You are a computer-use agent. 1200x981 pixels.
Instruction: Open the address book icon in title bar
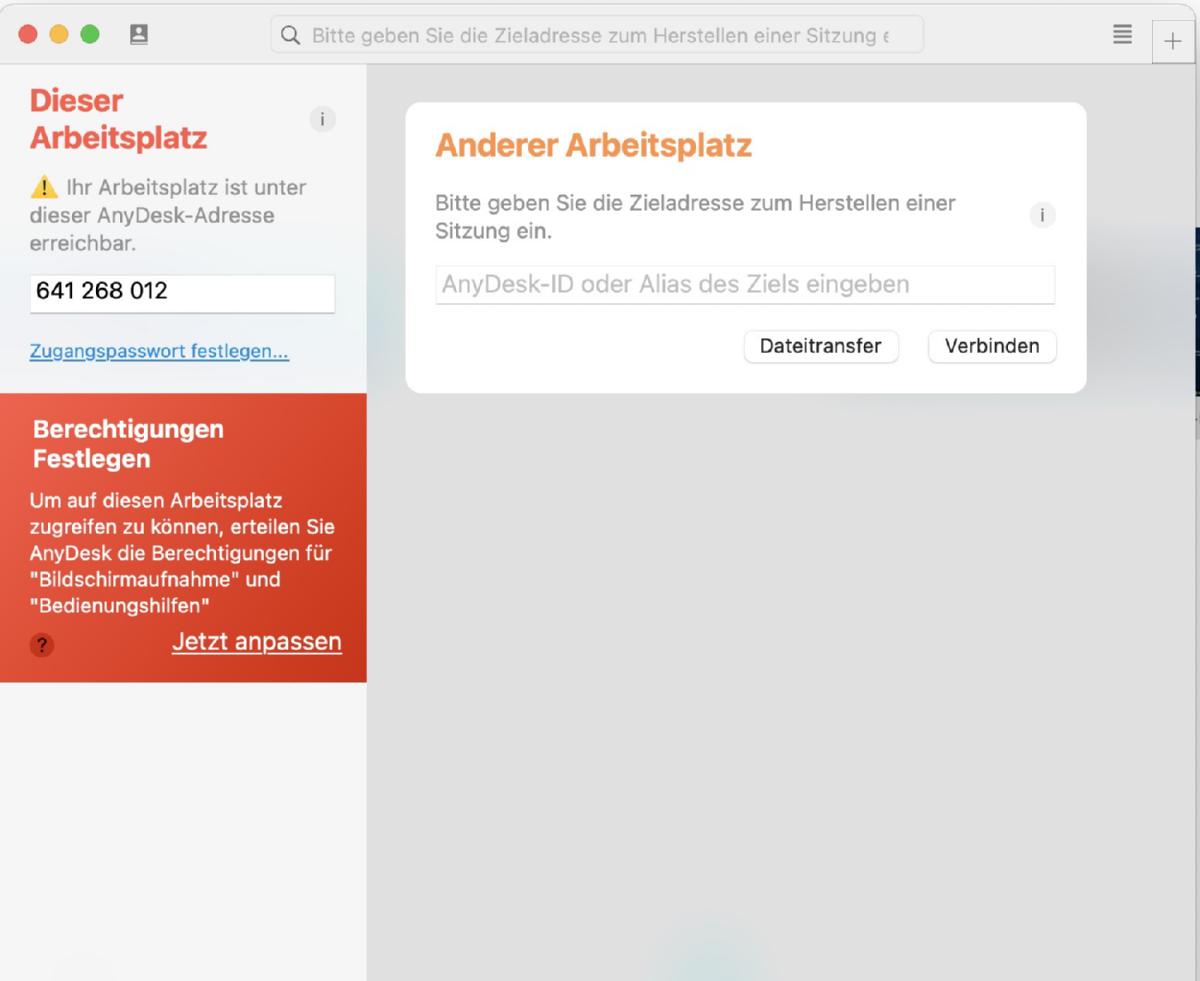tap(139, 34)
